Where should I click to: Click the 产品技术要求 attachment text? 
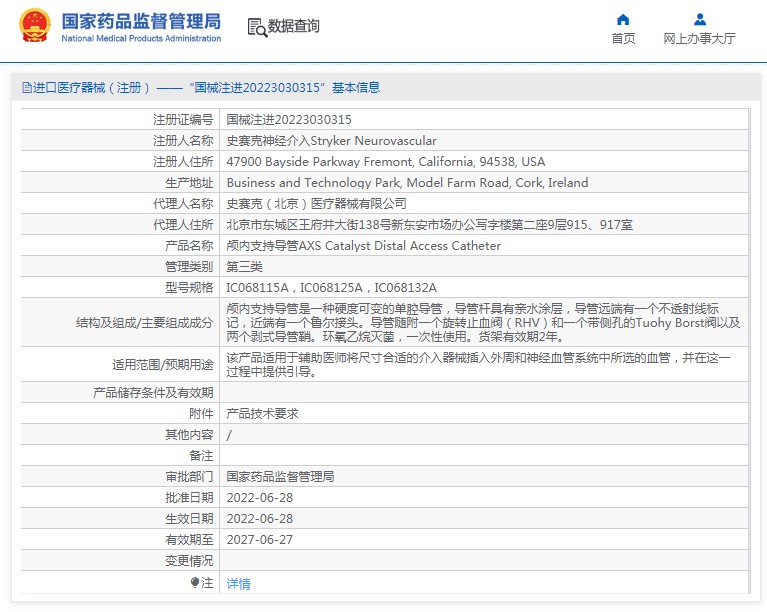click(262, 414)
